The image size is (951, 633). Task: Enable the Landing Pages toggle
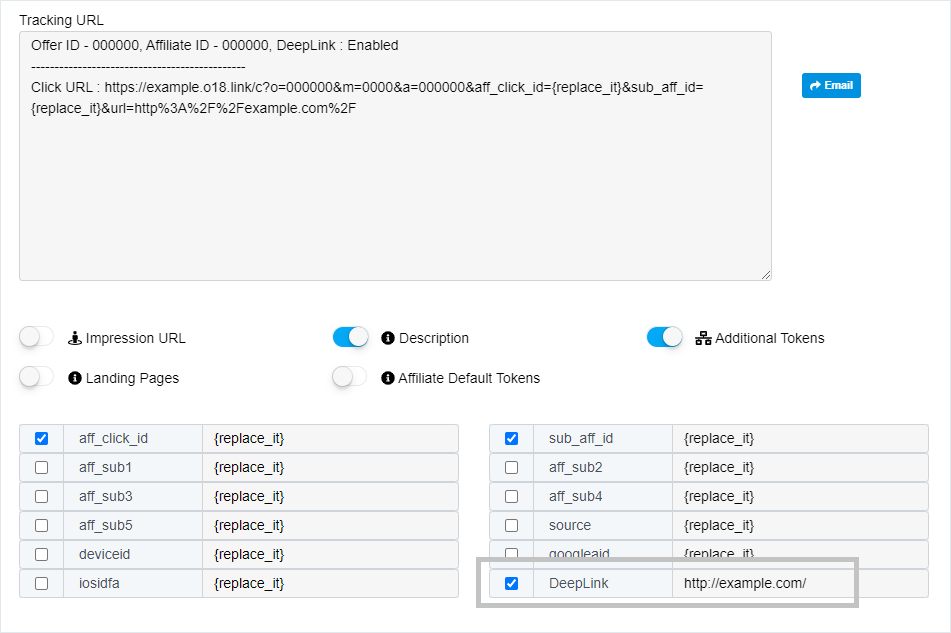click(37, 377)
